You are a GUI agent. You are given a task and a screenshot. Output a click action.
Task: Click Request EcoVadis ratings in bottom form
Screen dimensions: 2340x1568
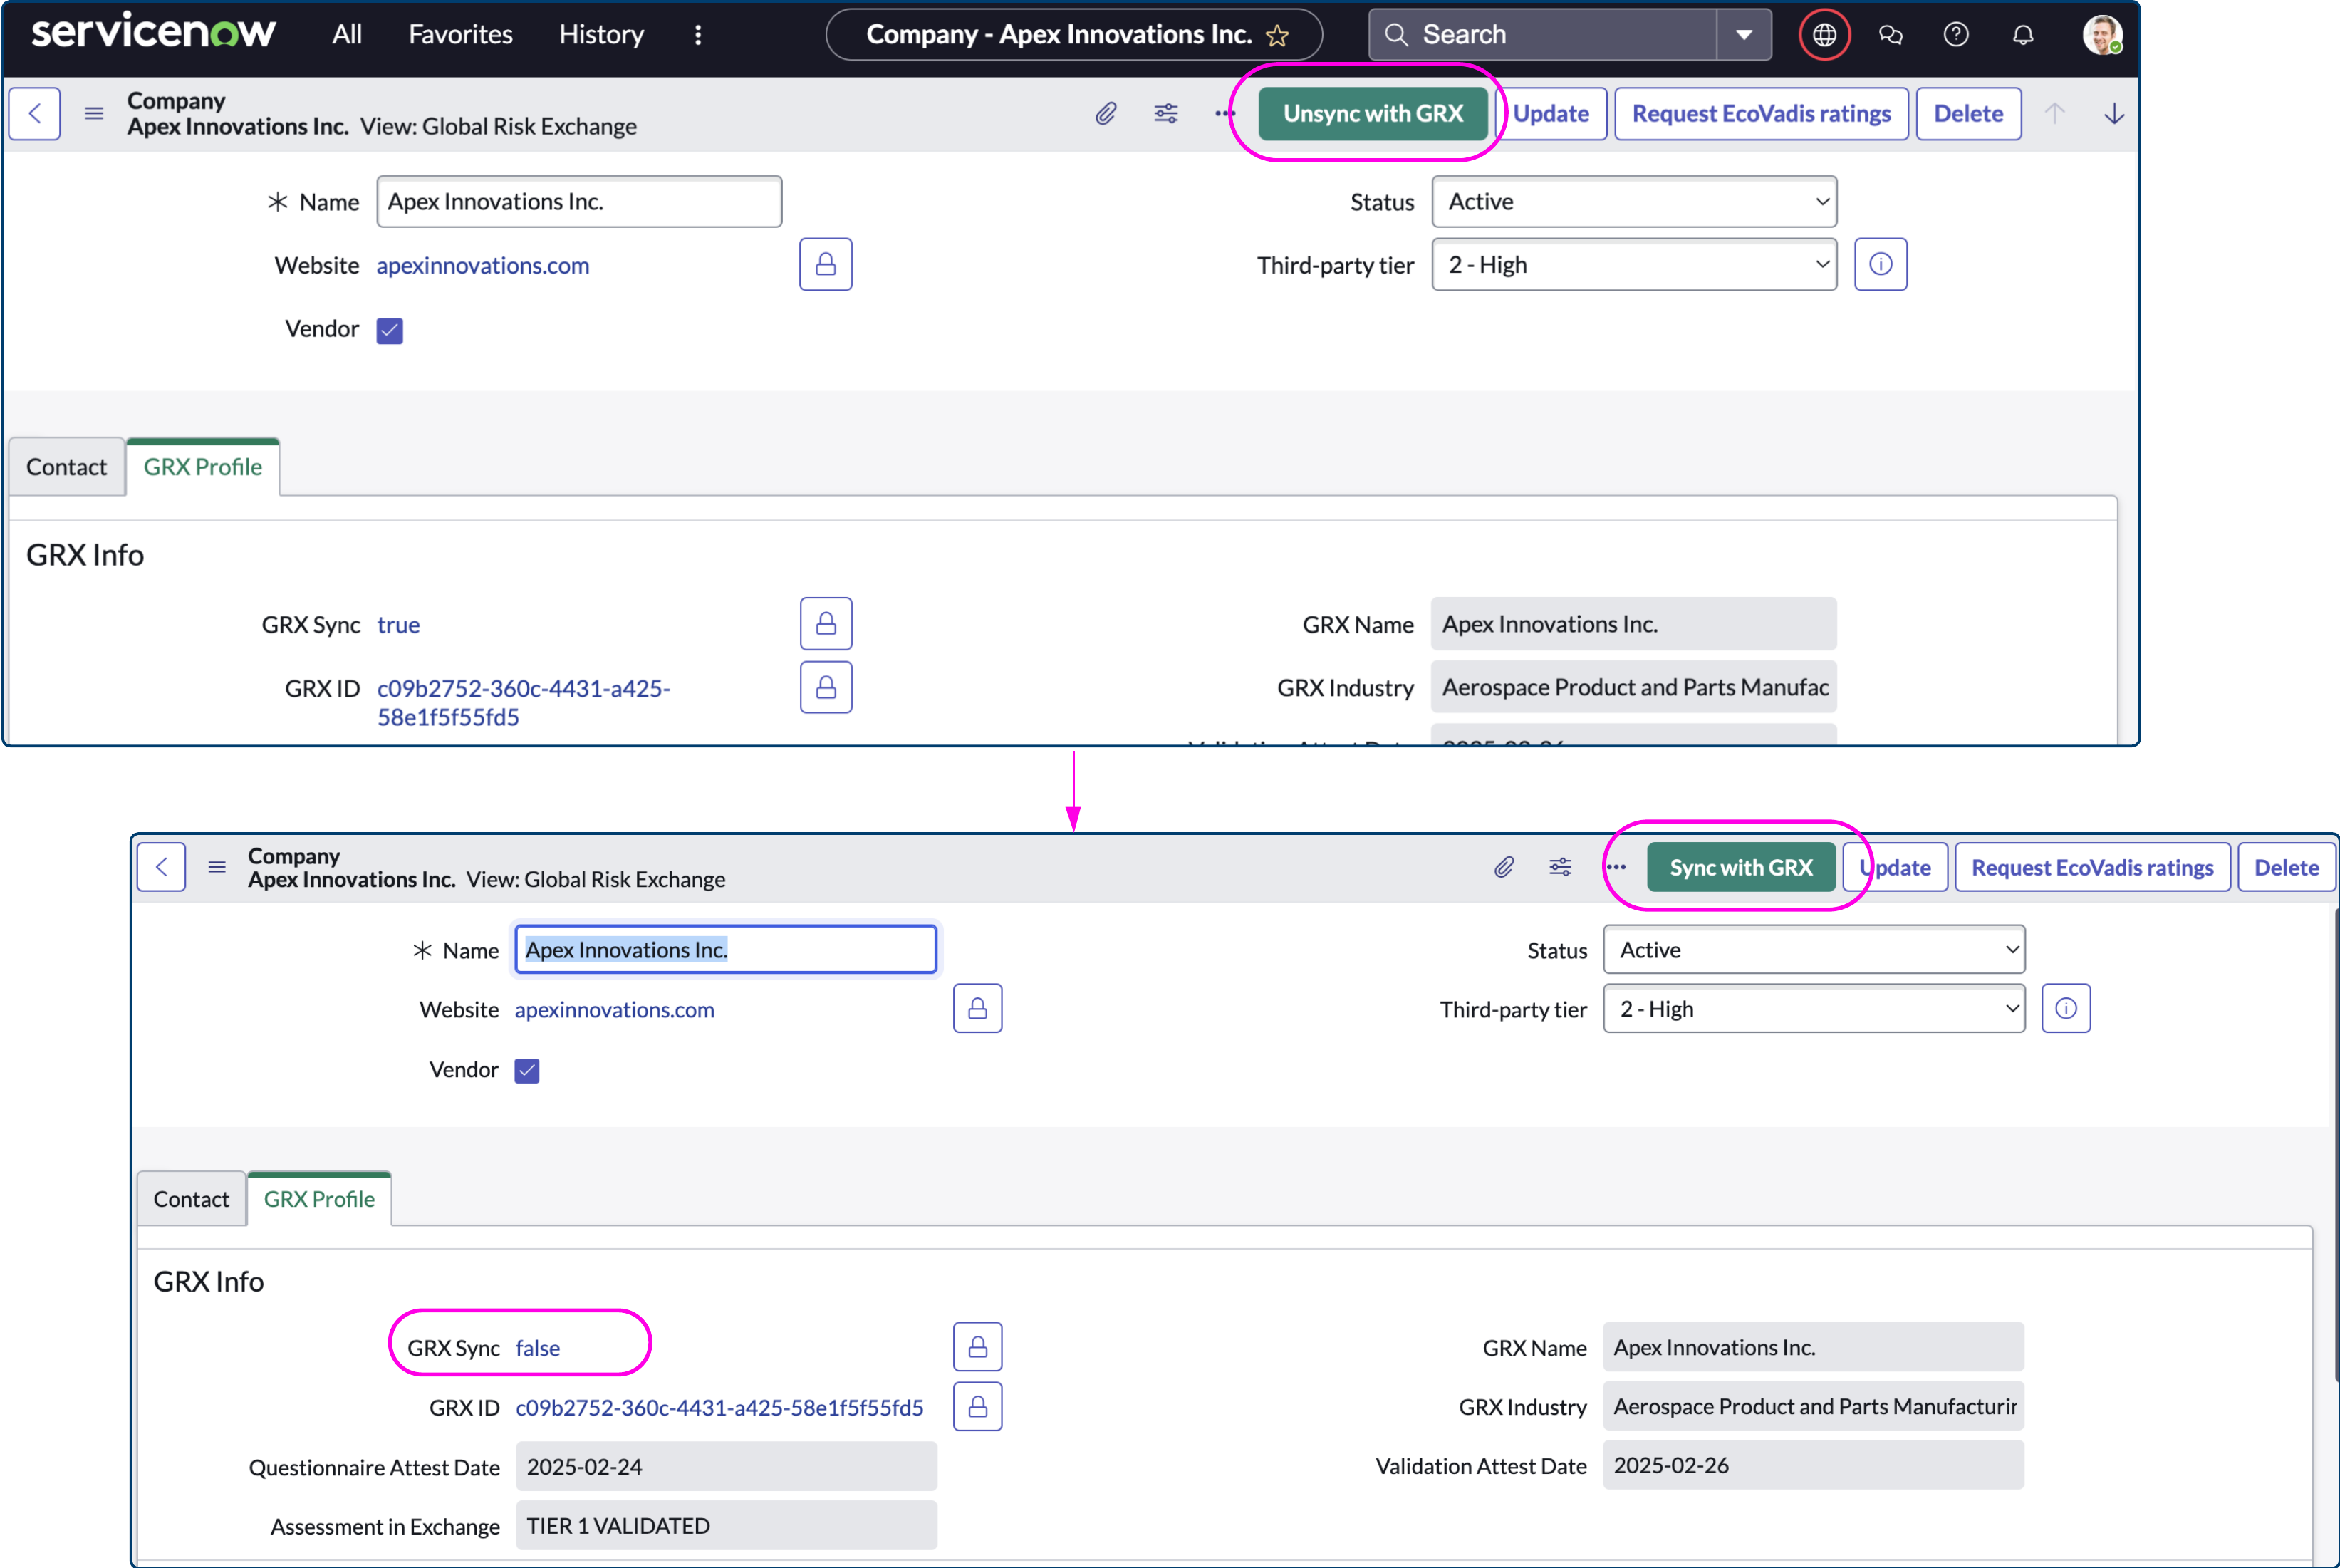pos(2092,867)
